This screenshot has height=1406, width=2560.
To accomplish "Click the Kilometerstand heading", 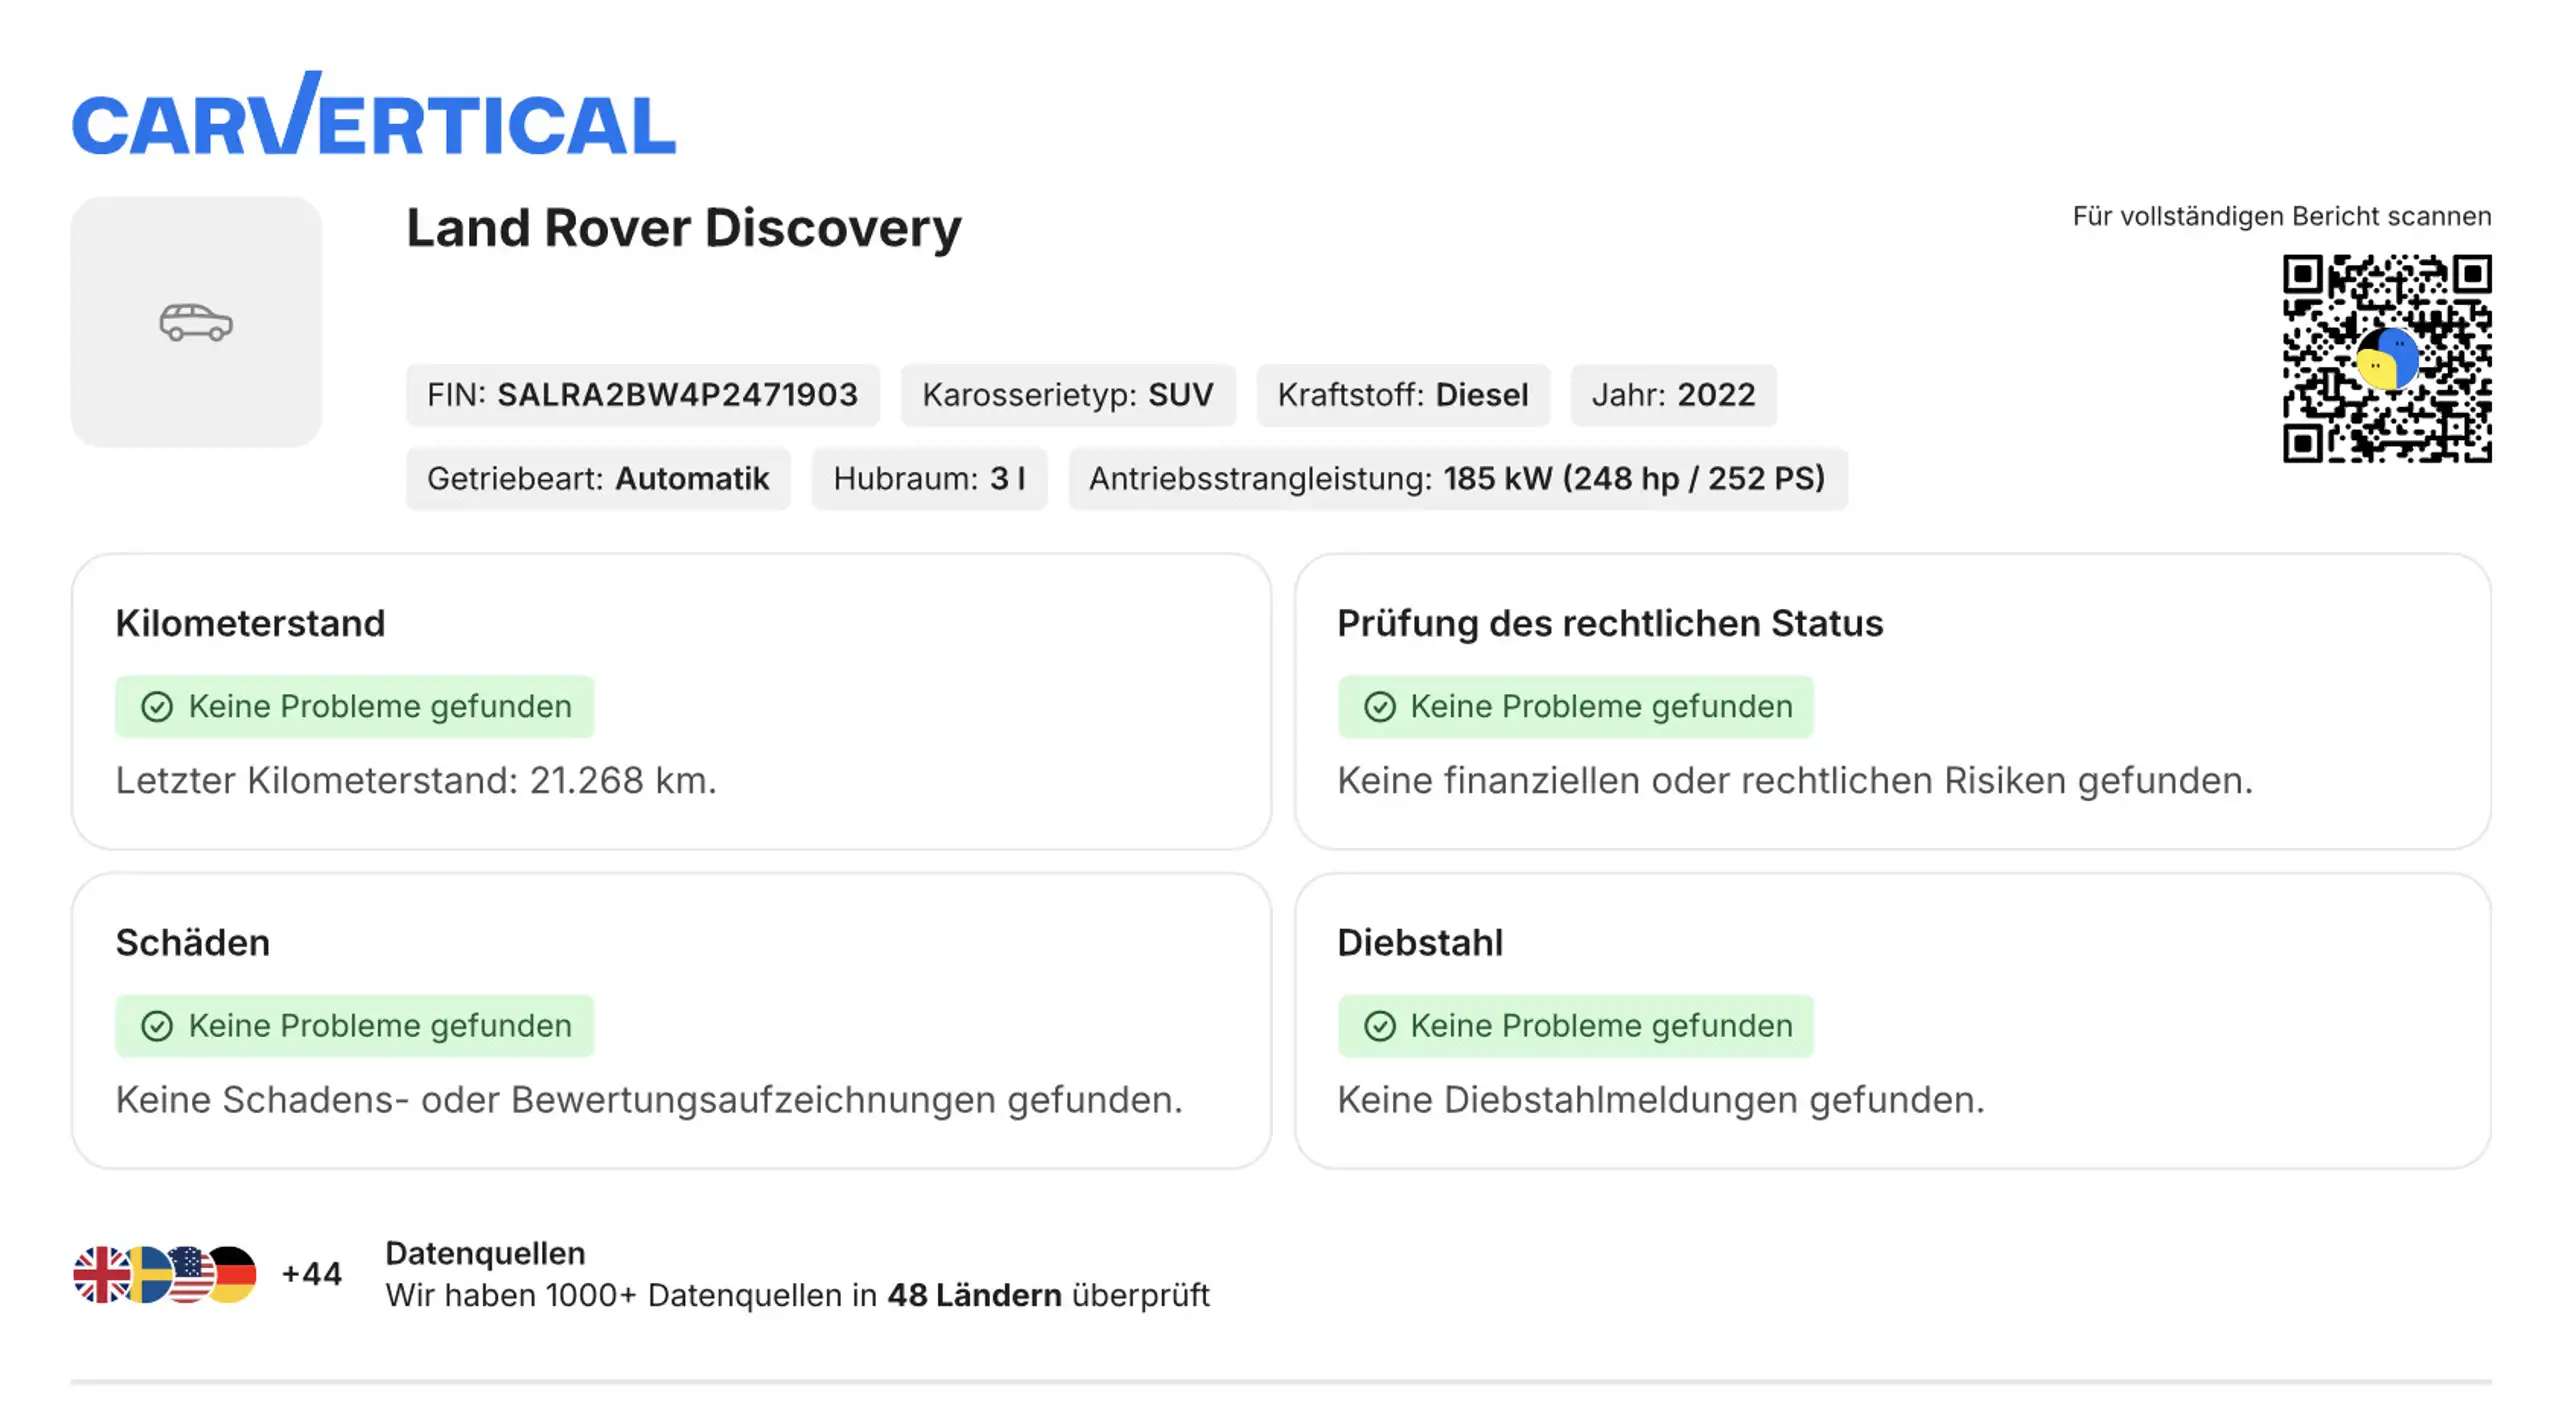I will 250,623.
